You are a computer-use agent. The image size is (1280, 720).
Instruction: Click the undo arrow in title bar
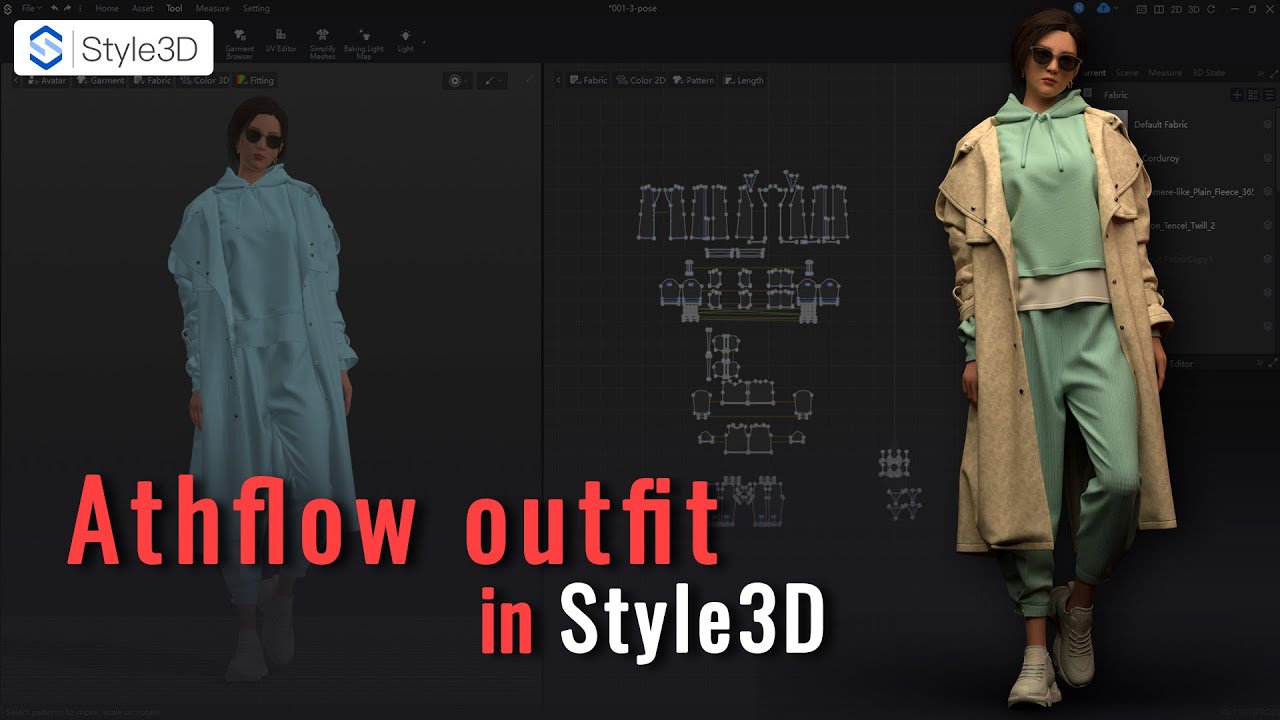[55, 8]
